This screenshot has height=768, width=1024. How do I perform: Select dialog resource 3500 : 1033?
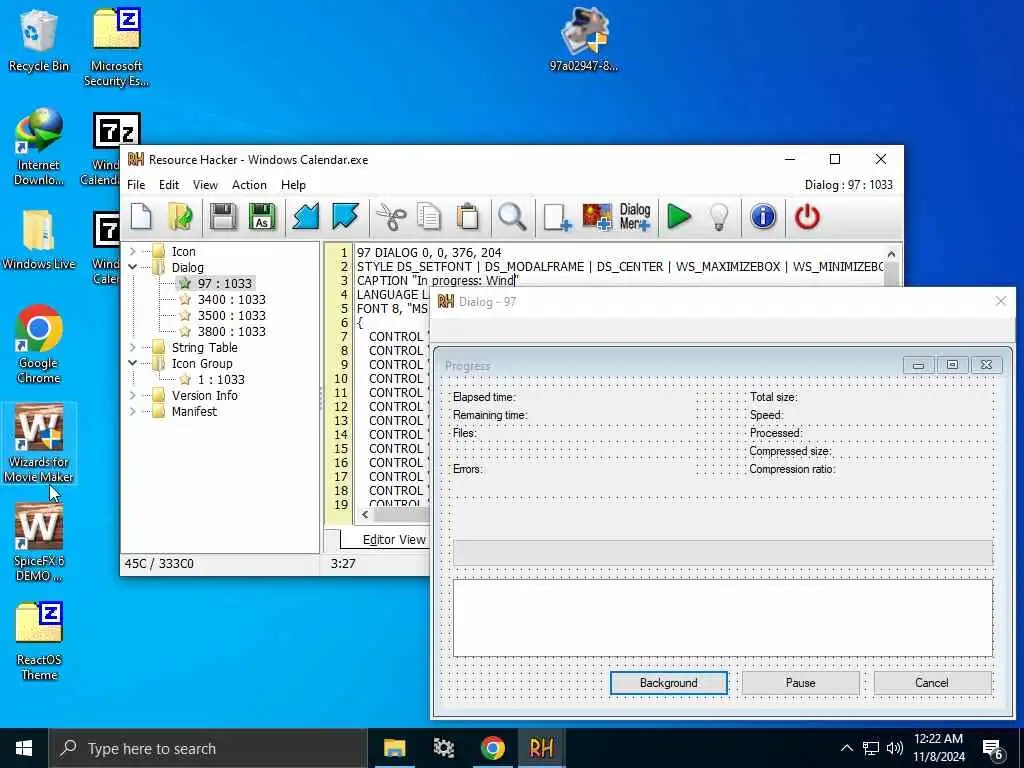coord(231,315)
